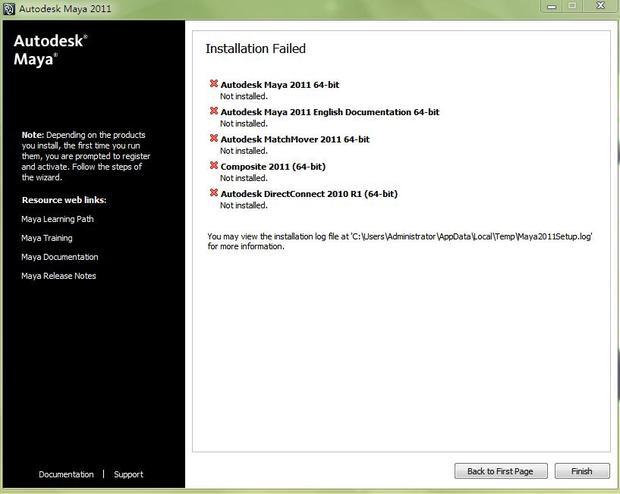This screenshot has width=620, height=494.
Task: Click the Autodesk Maya title bar icon
Action: pyautogui.click(x=9, y=9)
